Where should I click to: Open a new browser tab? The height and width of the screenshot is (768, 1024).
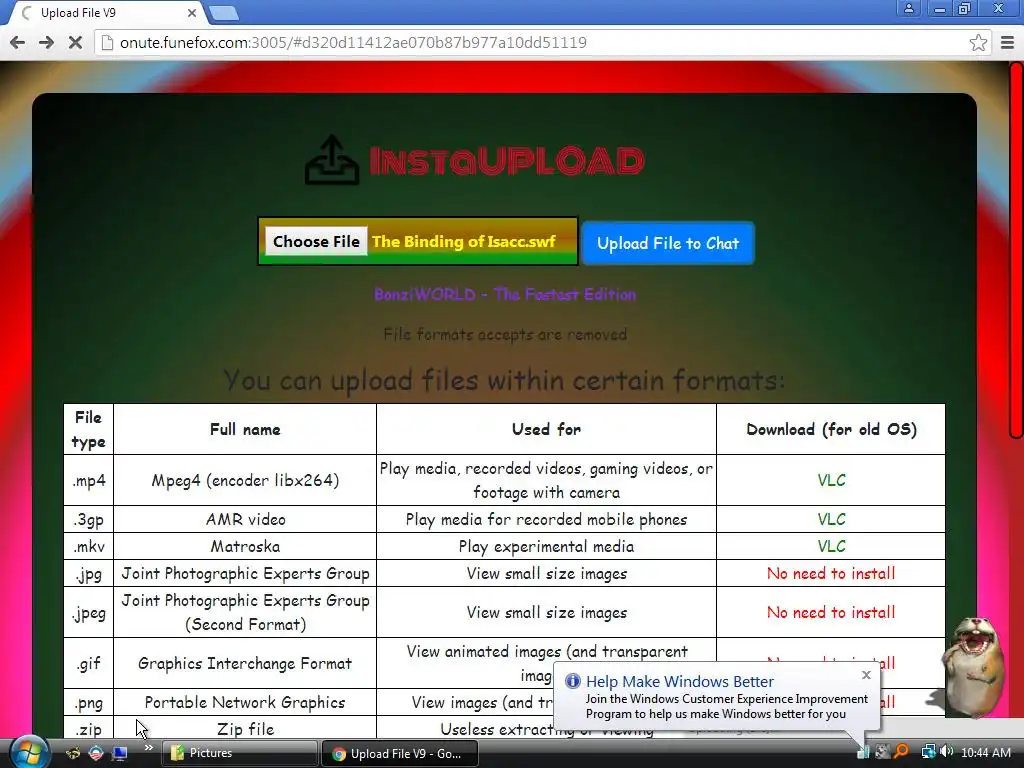(x=224, y=13)
